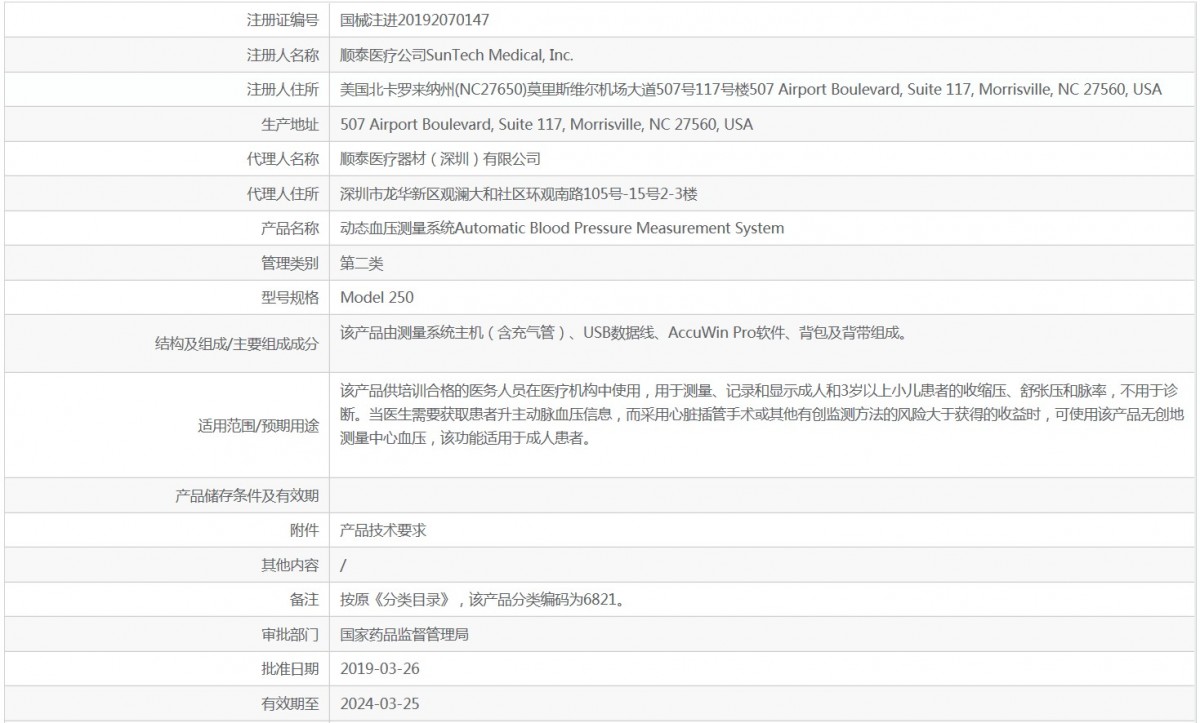
Task: Select 顺泰医疗器材（深圳）有限公司 value
Action: 440,159
